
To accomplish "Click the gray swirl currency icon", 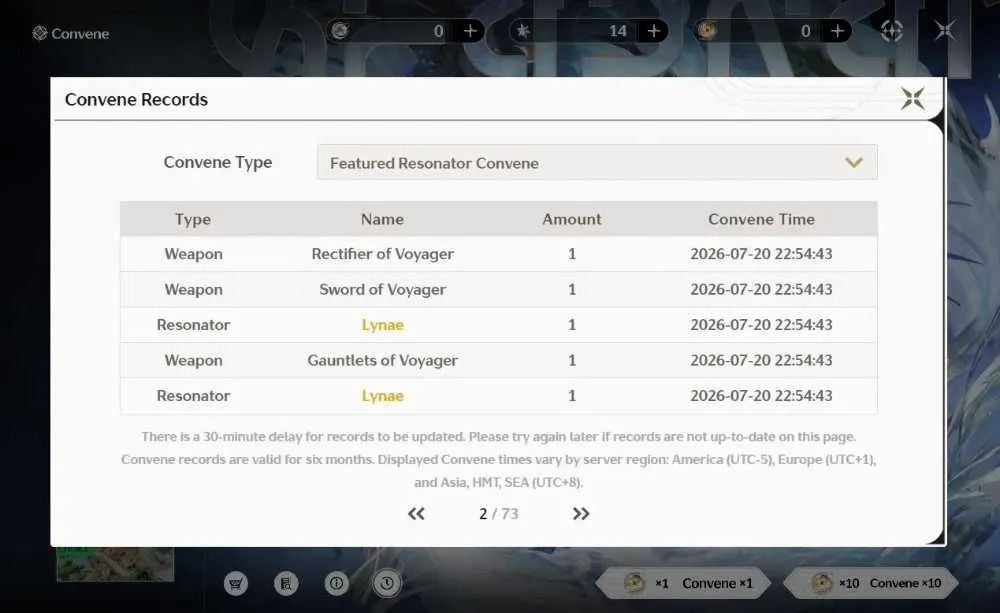I will pos(340,30).
